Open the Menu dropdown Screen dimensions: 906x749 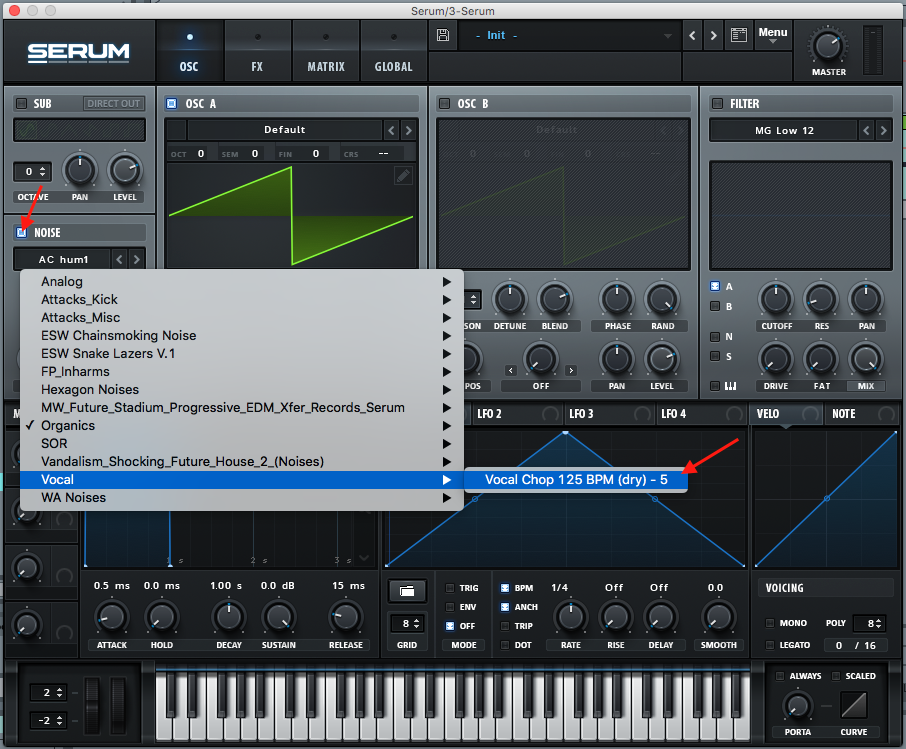(773, 35)
